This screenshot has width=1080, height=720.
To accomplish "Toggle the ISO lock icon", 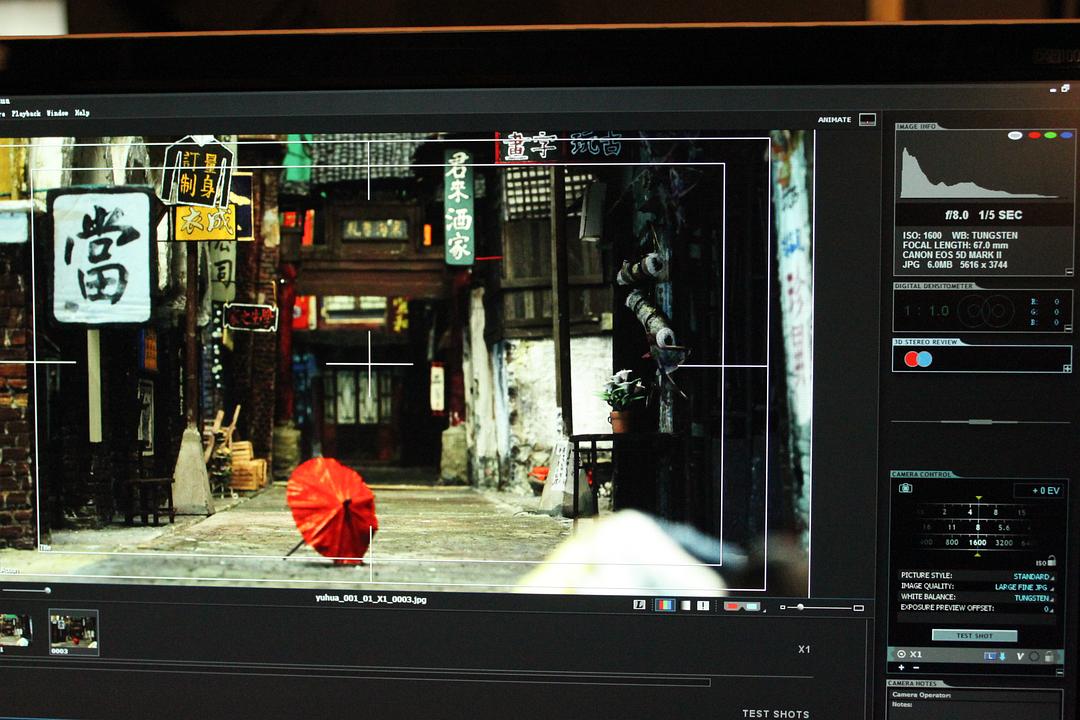I will point(1049,561).
